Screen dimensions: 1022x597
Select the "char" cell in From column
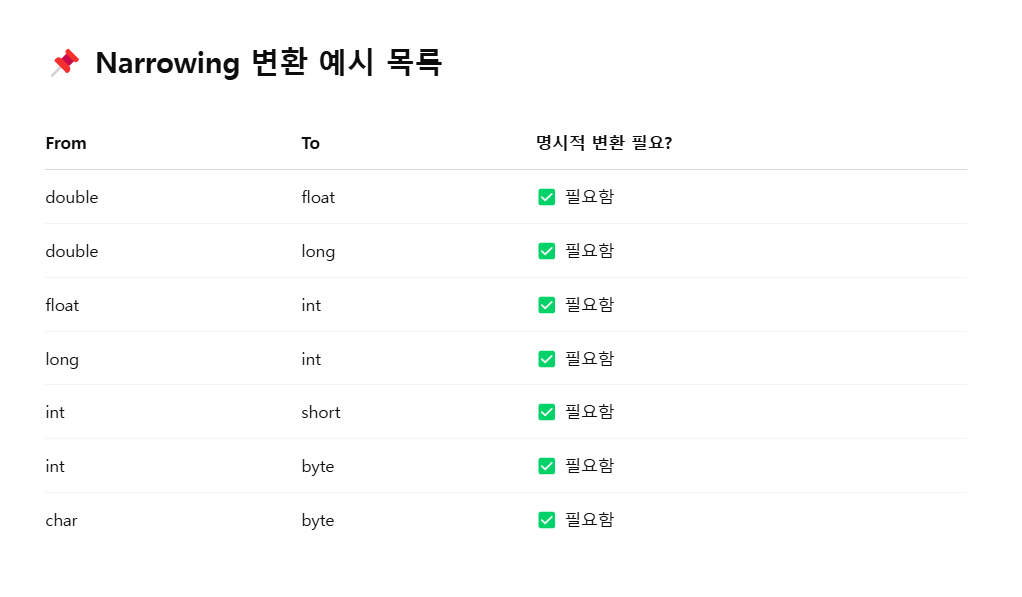tap(61, 520)
